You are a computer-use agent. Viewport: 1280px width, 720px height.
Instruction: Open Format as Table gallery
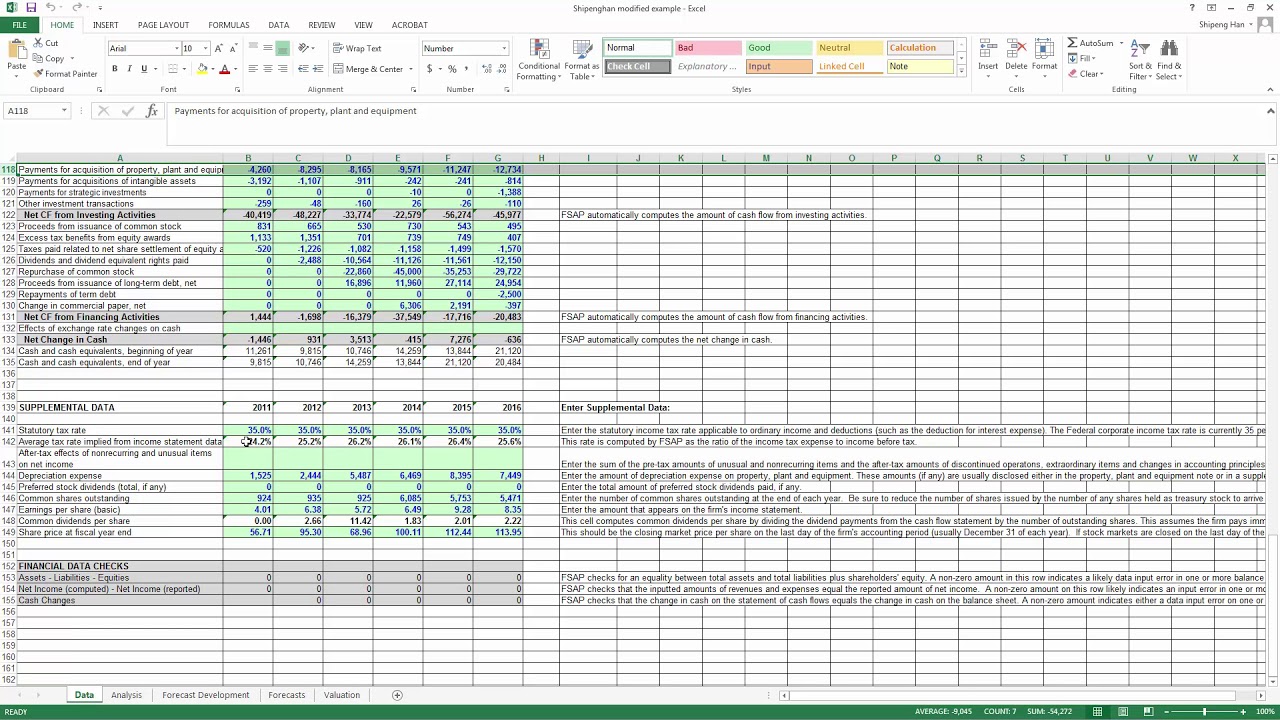[x=581, y=60]
